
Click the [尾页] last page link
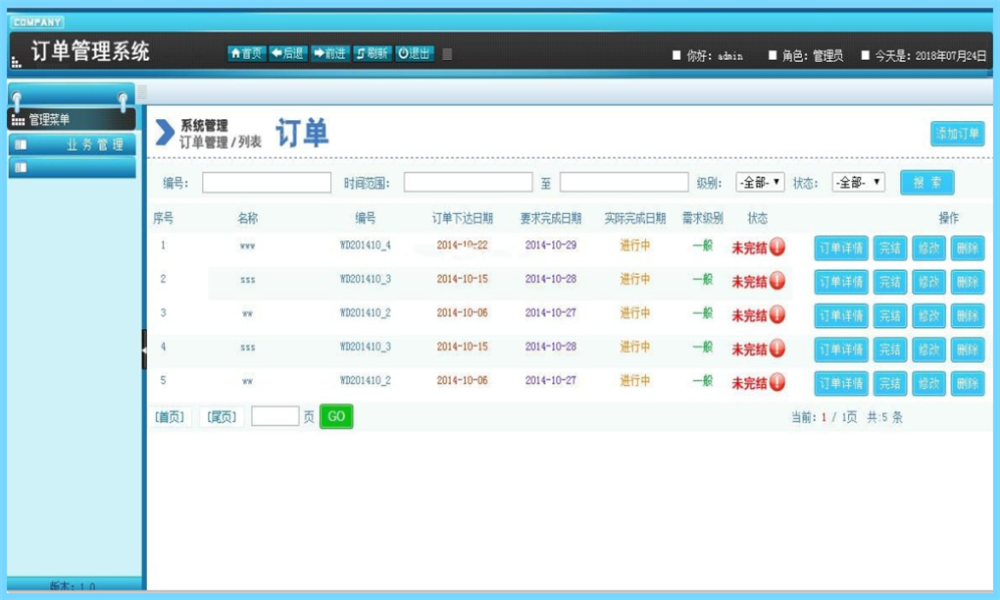(221, 417)
